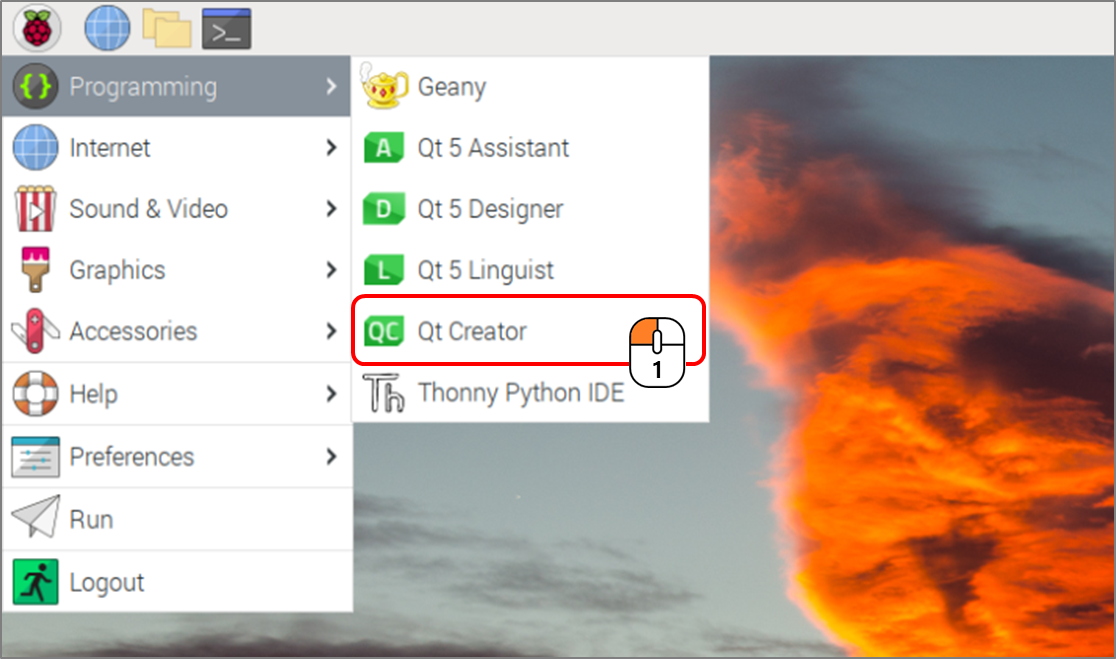Expand the Preferences submenu arrow
Screen dimensions: 1116x659
(331, 456)
